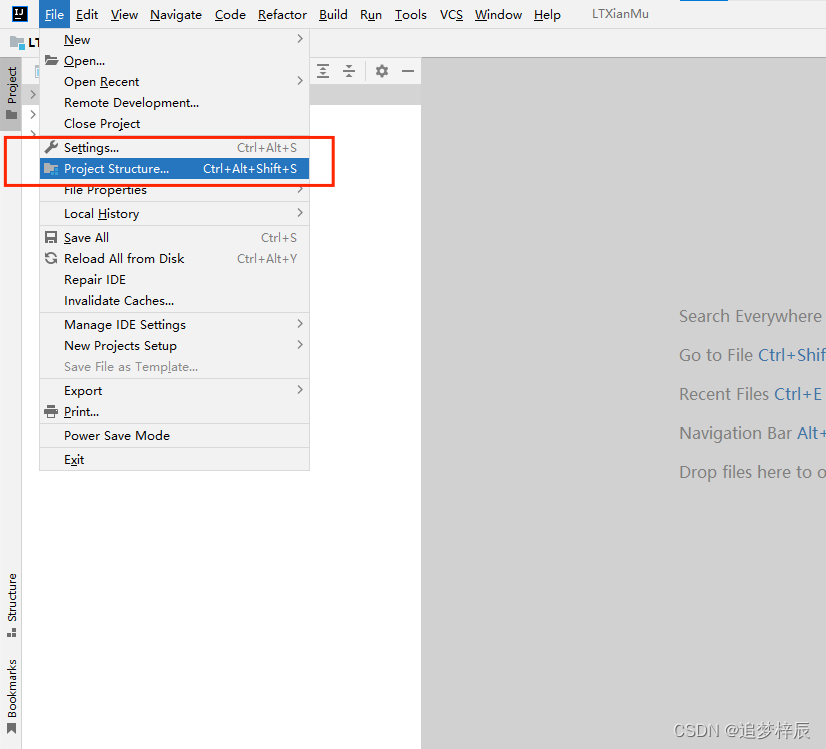Viewport: 826px width, 749px height.
Task: Choose Open... from the File menu
Action: click(174, 61)
